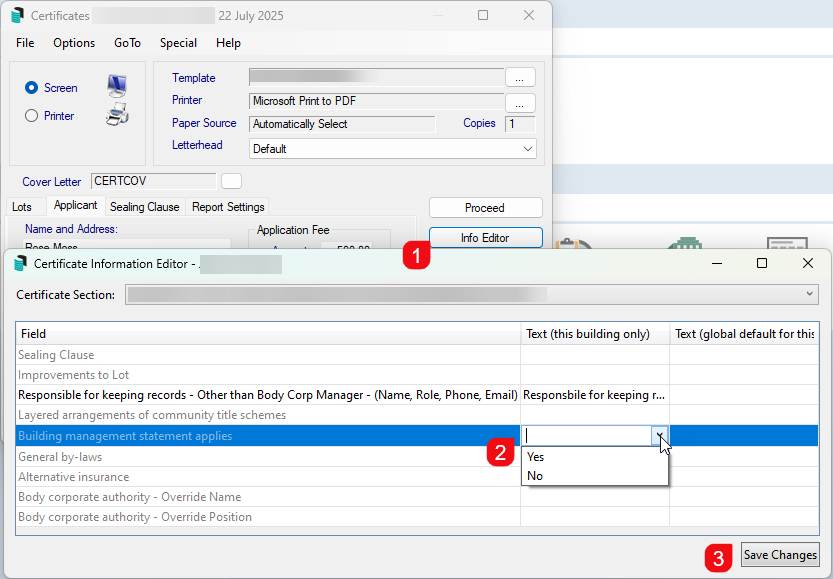Click the Template field
This screenshot has height=579, width=833.
point(376,77)
